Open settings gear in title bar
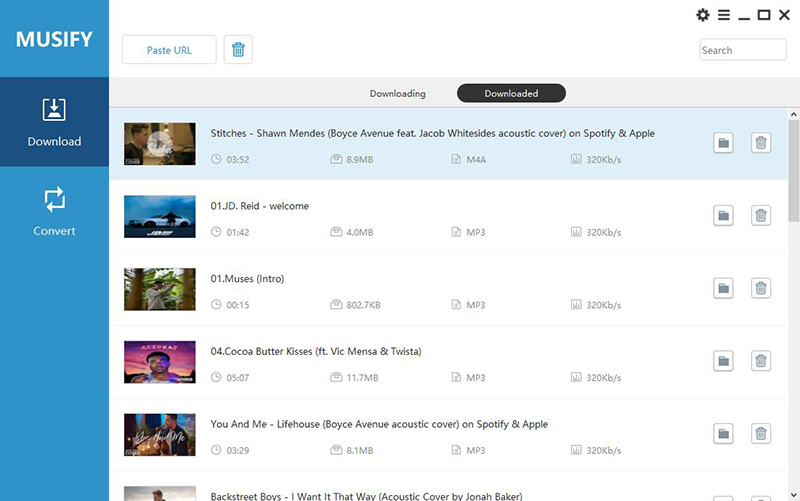The height and width of the screenshot is (501, 800). click(x=703, y=15)
